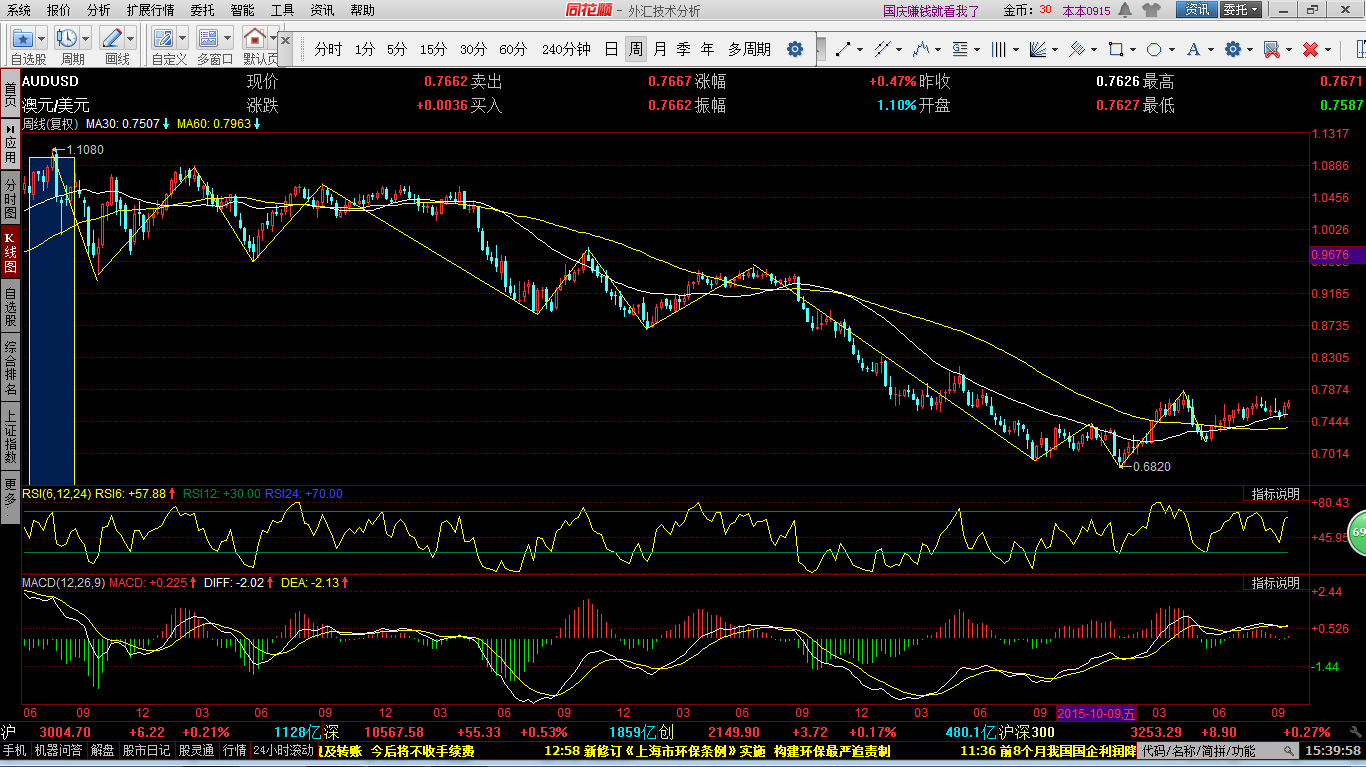Viewport: 1366px width, 767px height.
Task: Switch chart to 1分 period
Action: 365,49
